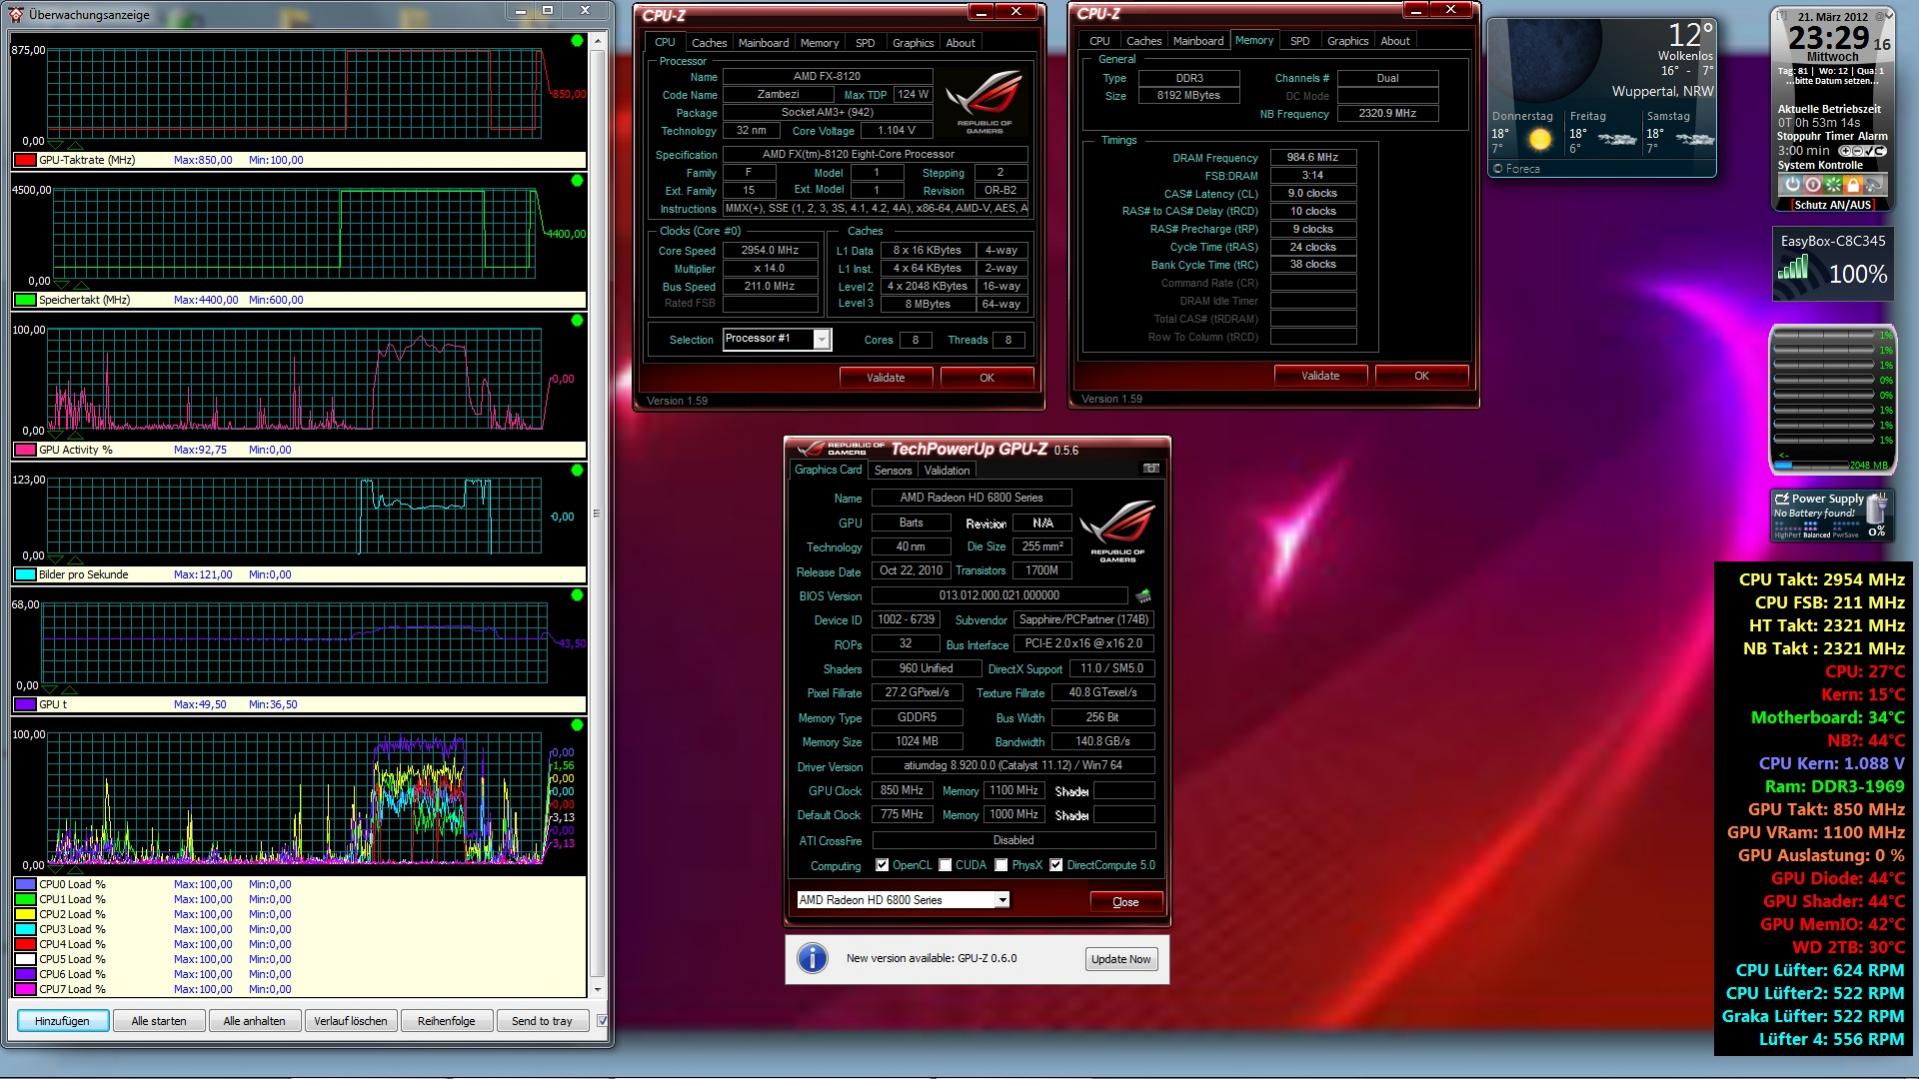Click the shutdown icon in System Kontrolle
The image size is (1919, 1079).
[1791, 185]
